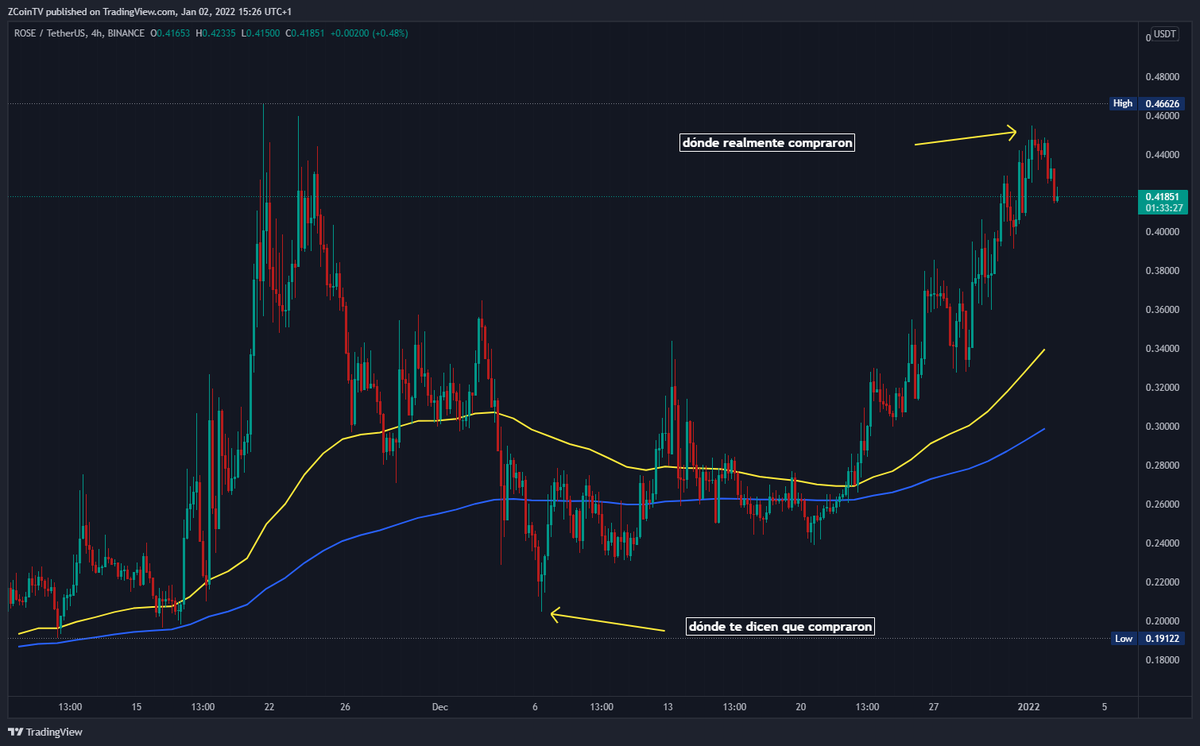The image size is (1200, 746).
Task: Select the 'dónde te dicen que compraron' text note
Action: (781, 627)
